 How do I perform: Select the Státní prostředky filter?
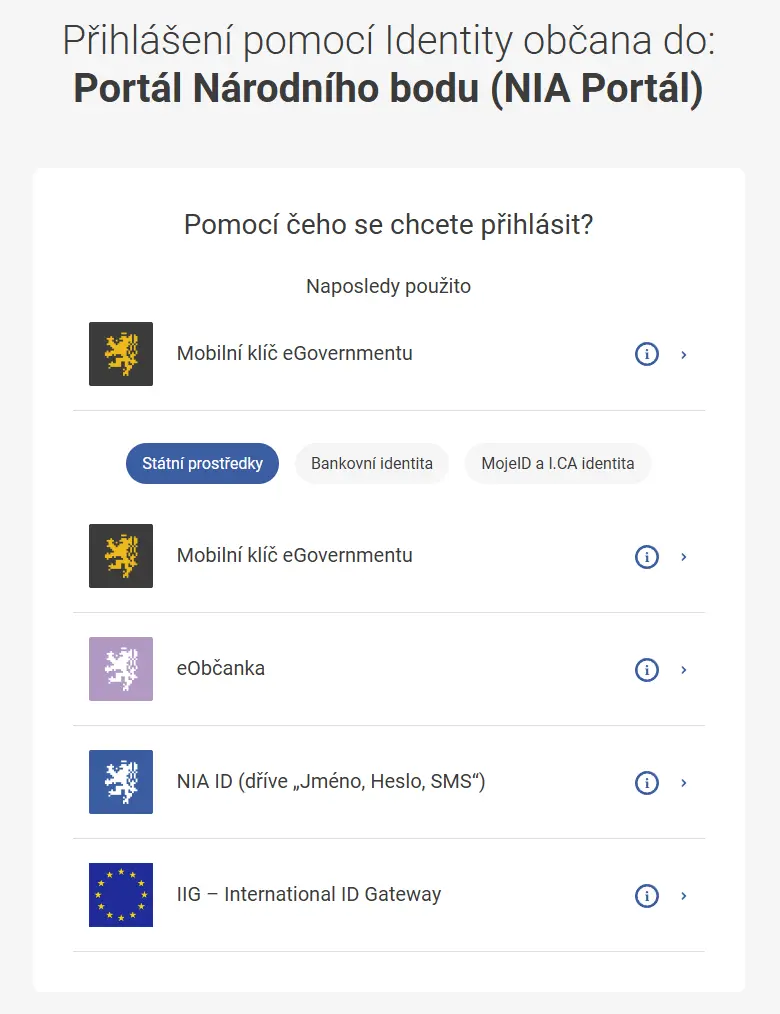202,463
